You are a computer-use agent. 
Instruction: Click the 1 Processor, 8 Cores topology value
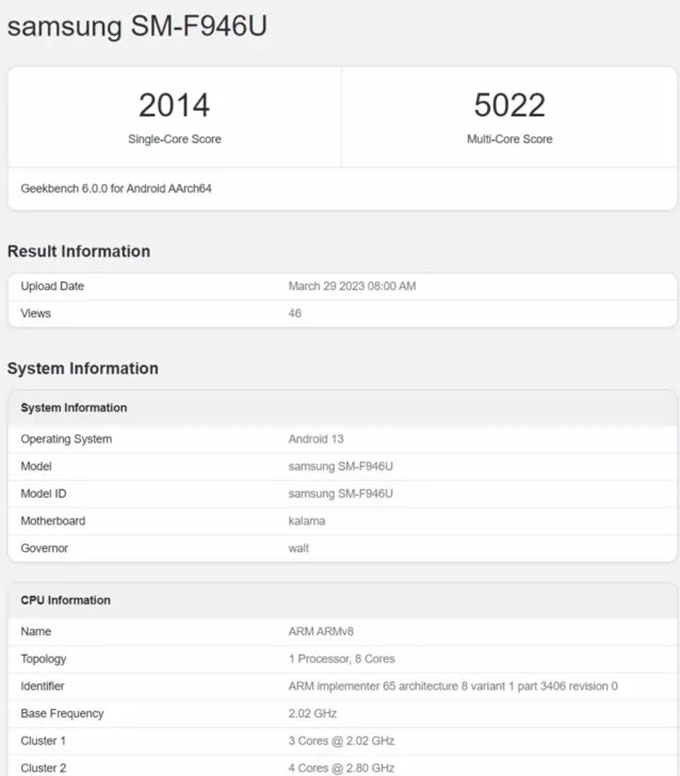tap(341, 659)
